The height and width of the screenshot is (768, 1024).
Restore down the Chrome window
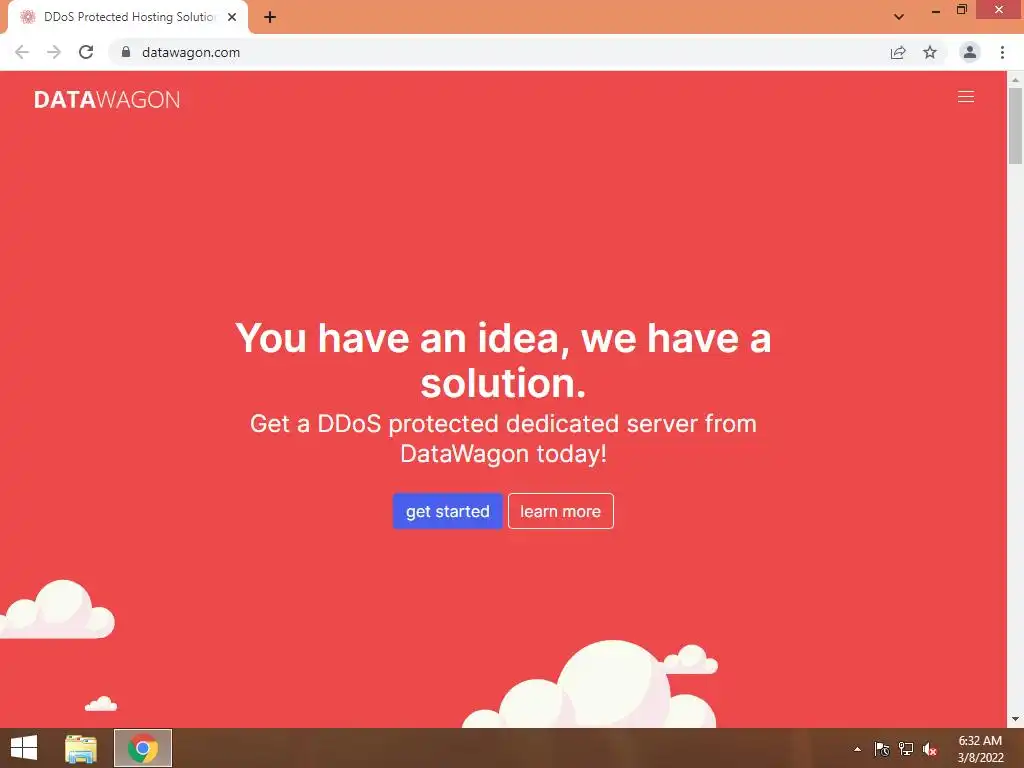962,10
